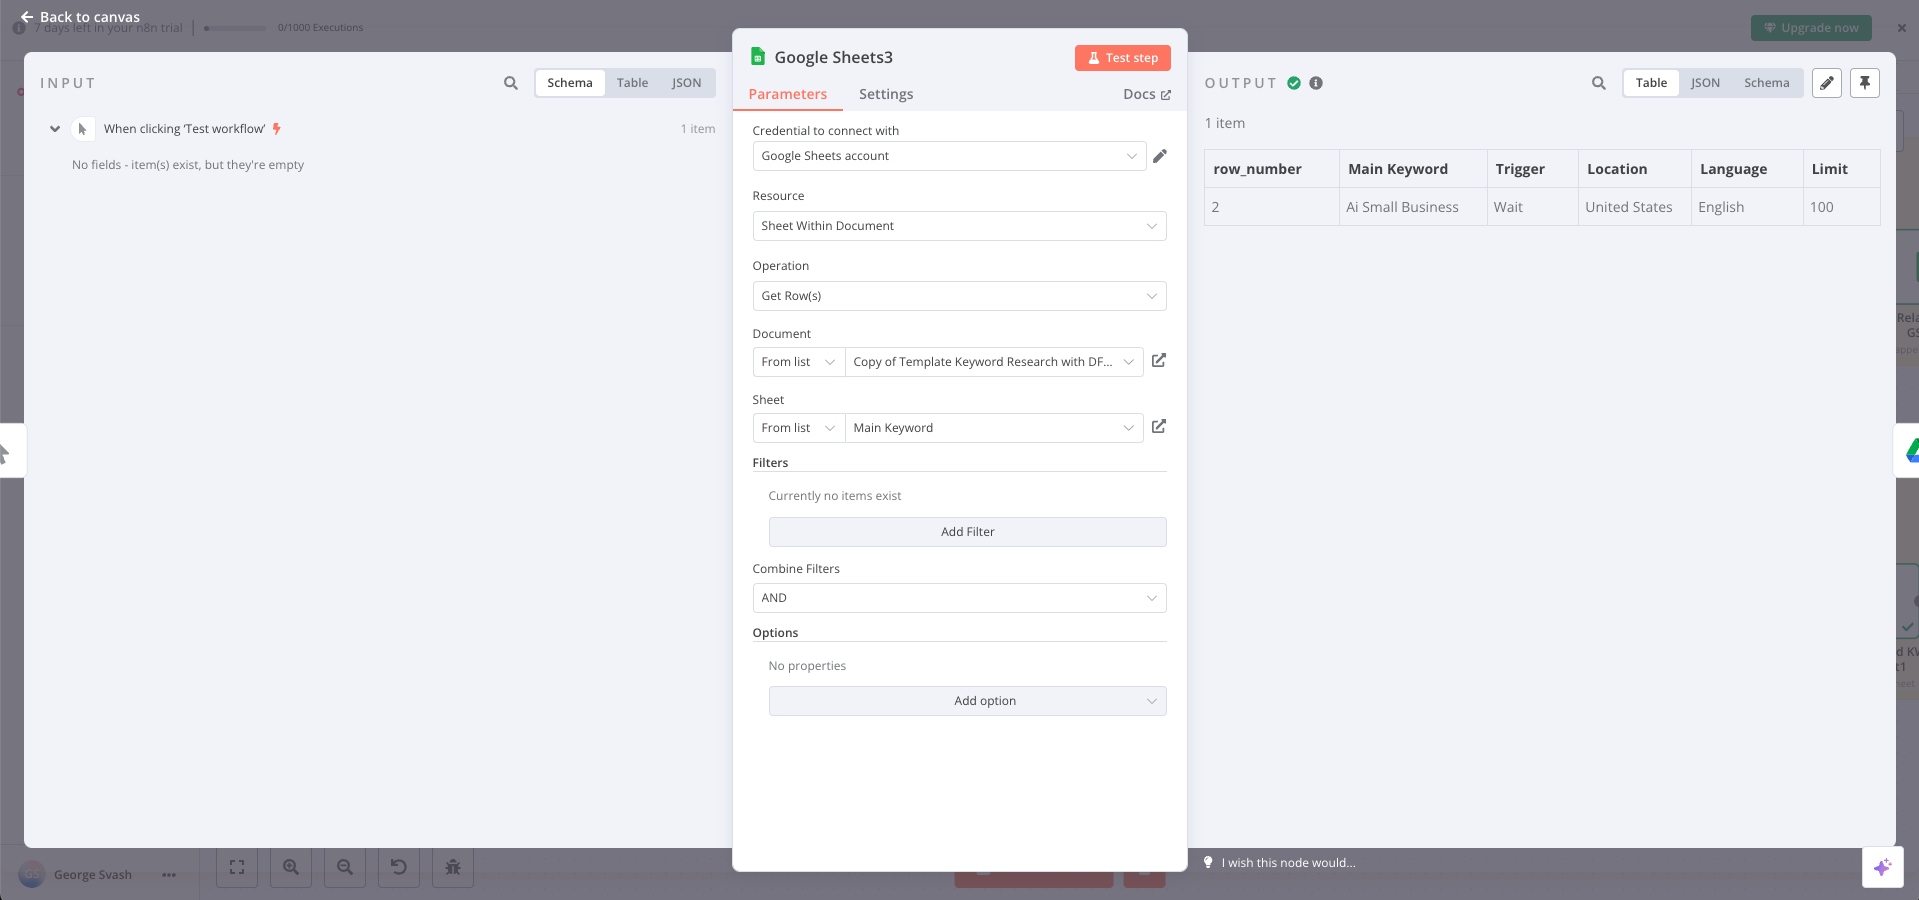Click the canvas zoom out icon
The width and height of the screenshot is (1919, 900).
[x=345, y=867]
